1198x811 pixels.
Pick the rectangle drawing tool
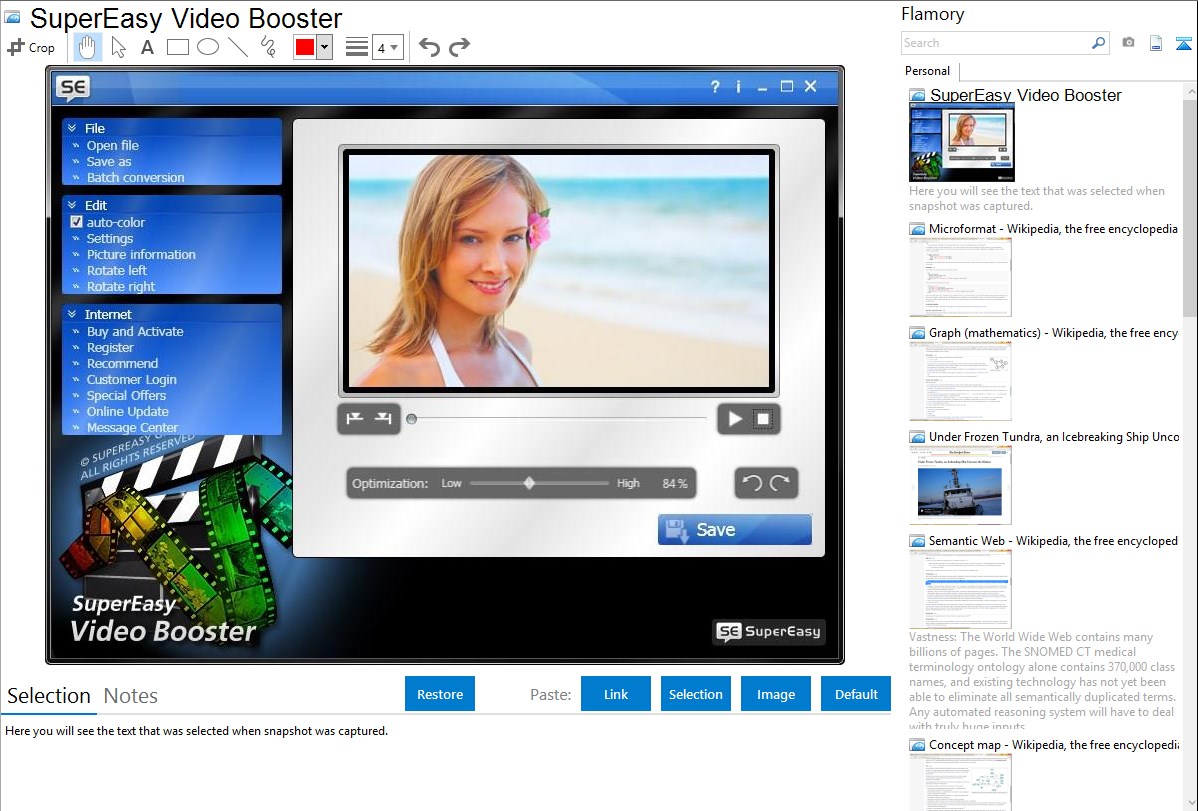click(177, 47)
